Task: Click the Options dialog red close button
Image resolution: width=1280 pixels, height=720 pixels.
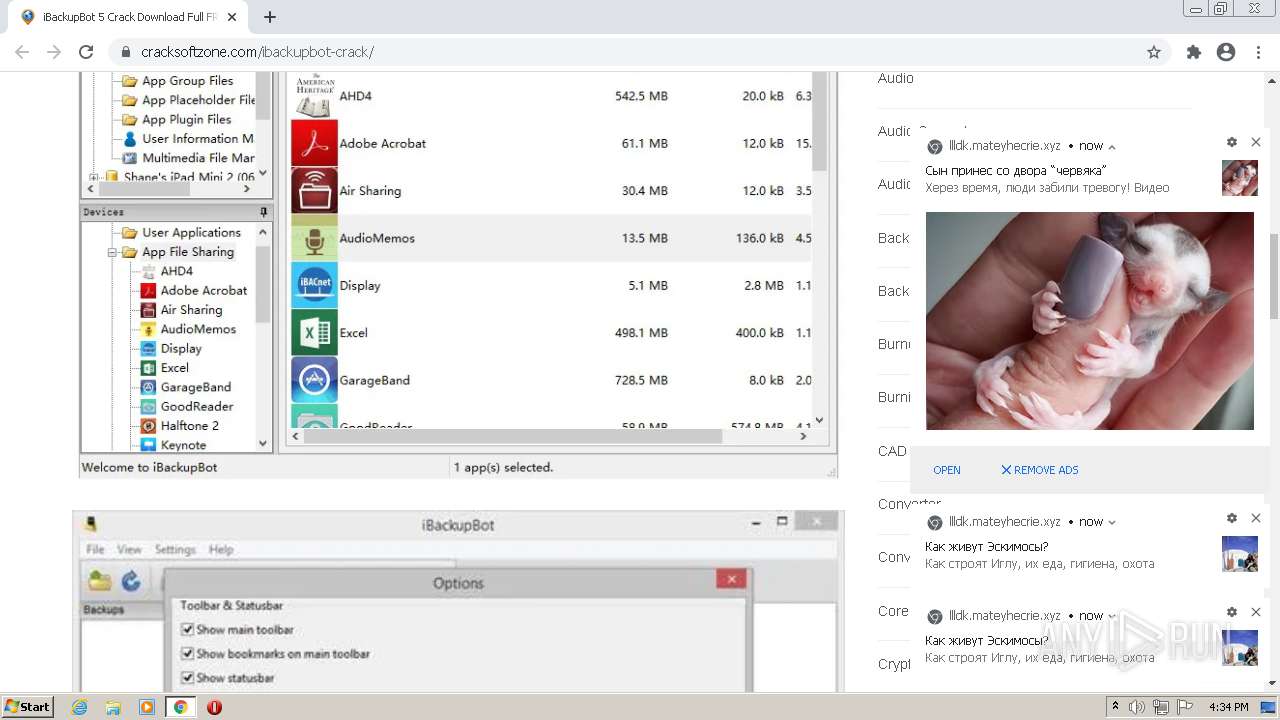Action: [x=731, y=579]
